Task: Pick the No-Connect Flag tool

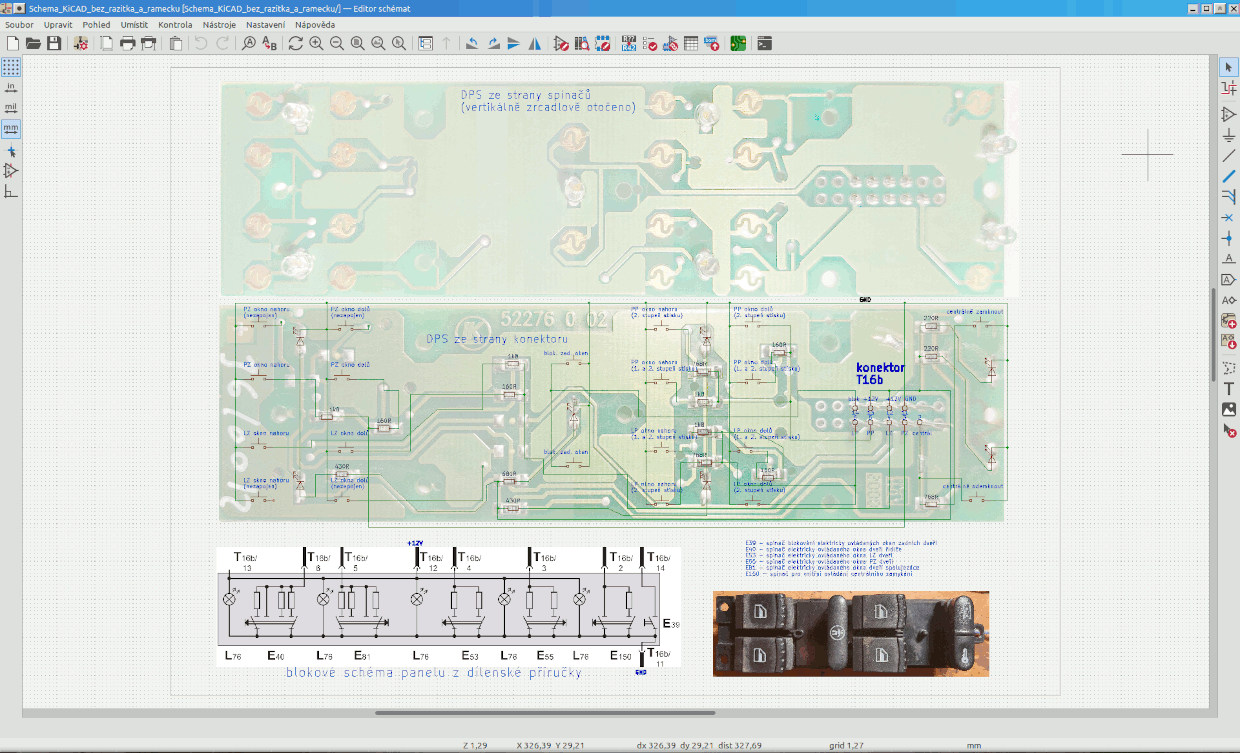Action: [x=1229, y=218]
